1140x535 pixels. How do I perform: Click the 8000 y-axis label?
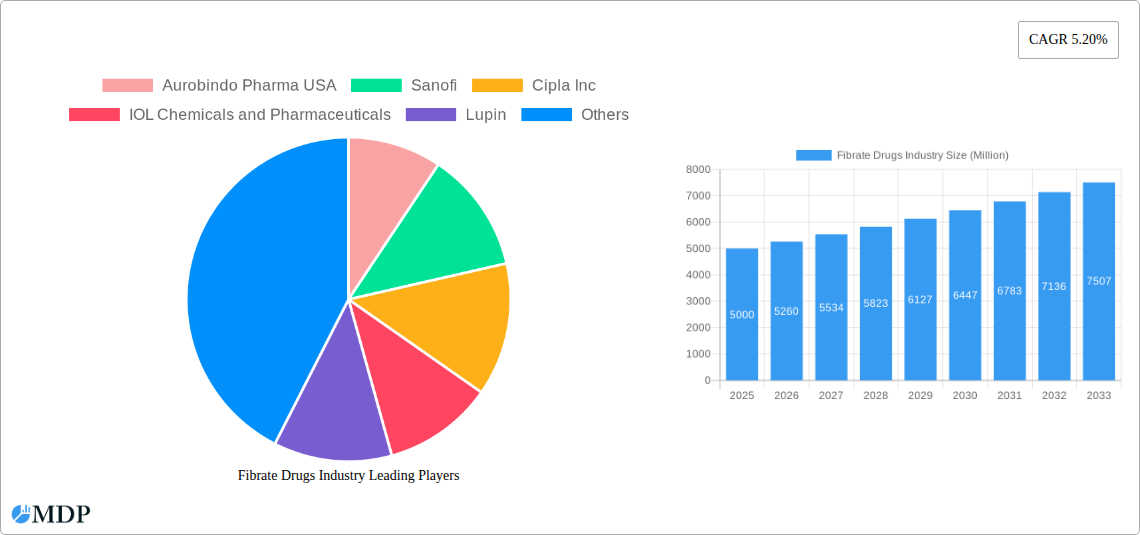(698, 169)
